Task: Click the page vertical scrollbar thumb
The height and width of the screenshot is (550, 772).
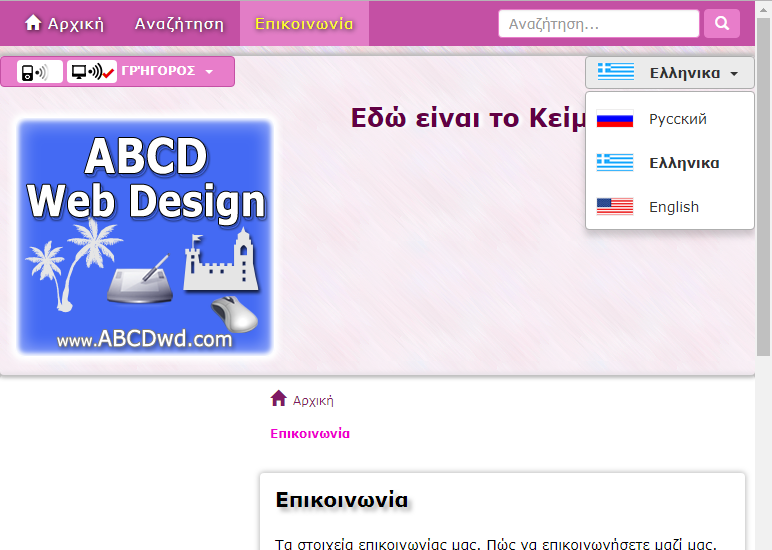Action: click(x=763, y=187)
